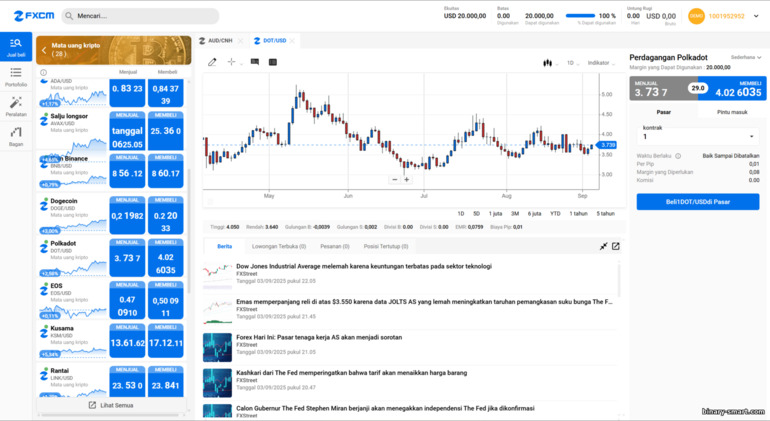Click Beli 1 DOT/USD di Pasar button
Image resolution: width=770 pixels, height=421 pixels.
click(698, 202)
